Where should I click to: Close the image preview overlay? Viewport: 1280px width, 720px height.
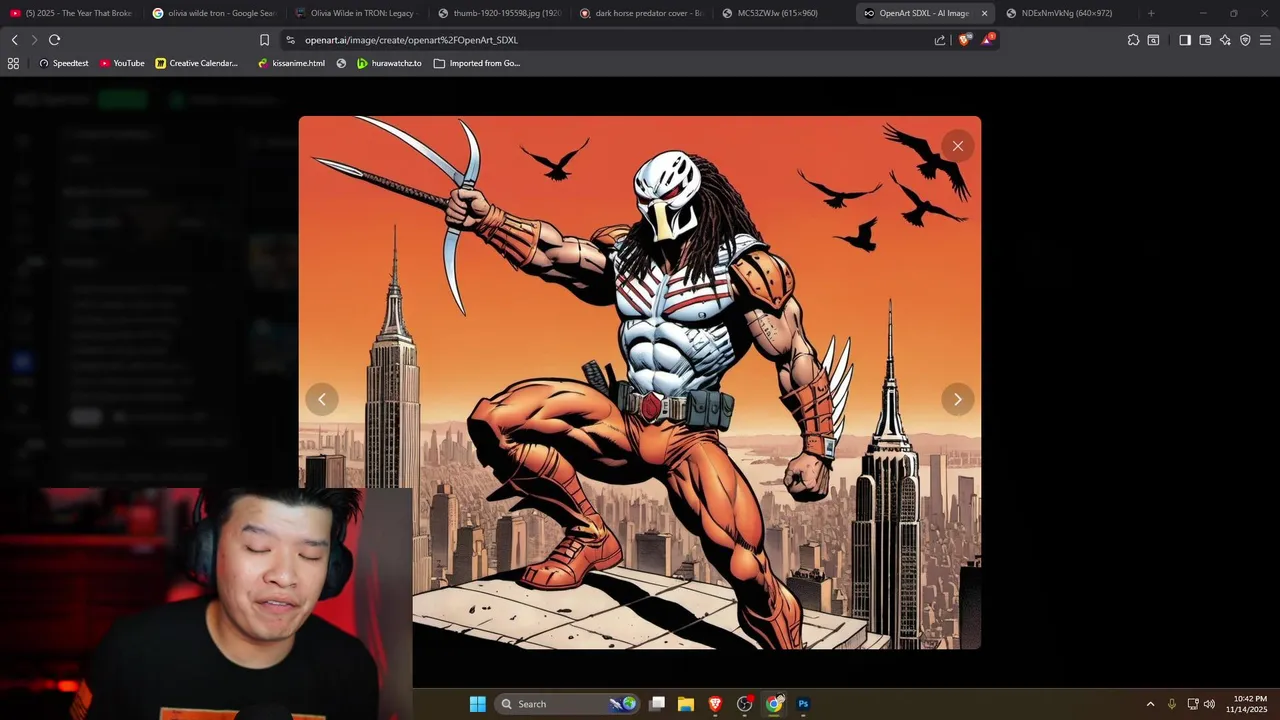point(957,146)
